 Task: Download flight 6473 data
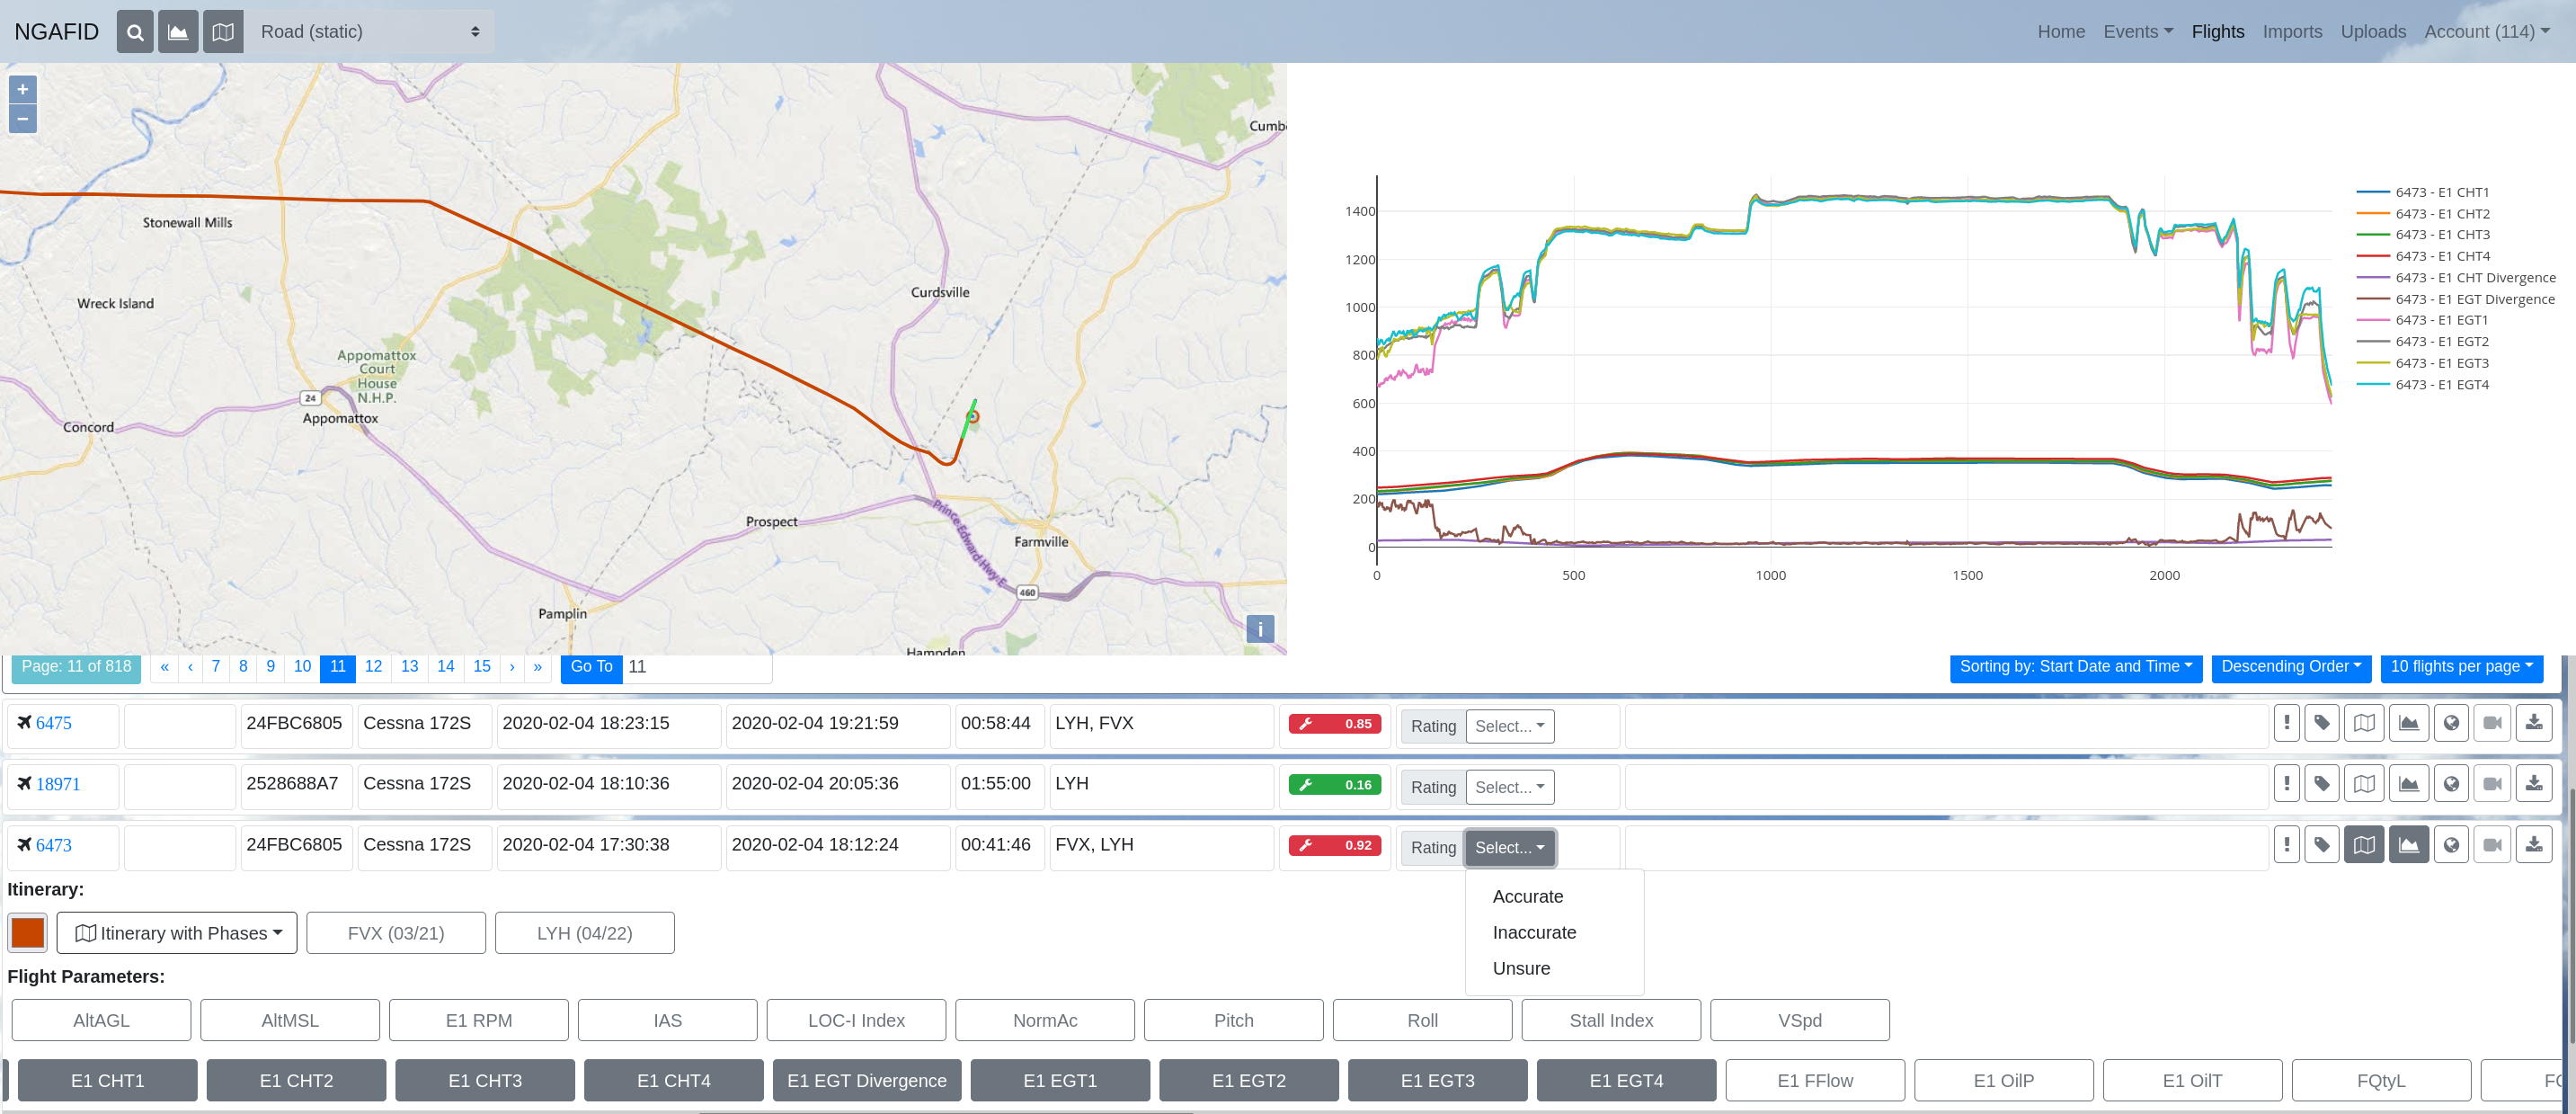pos(2534,845)
